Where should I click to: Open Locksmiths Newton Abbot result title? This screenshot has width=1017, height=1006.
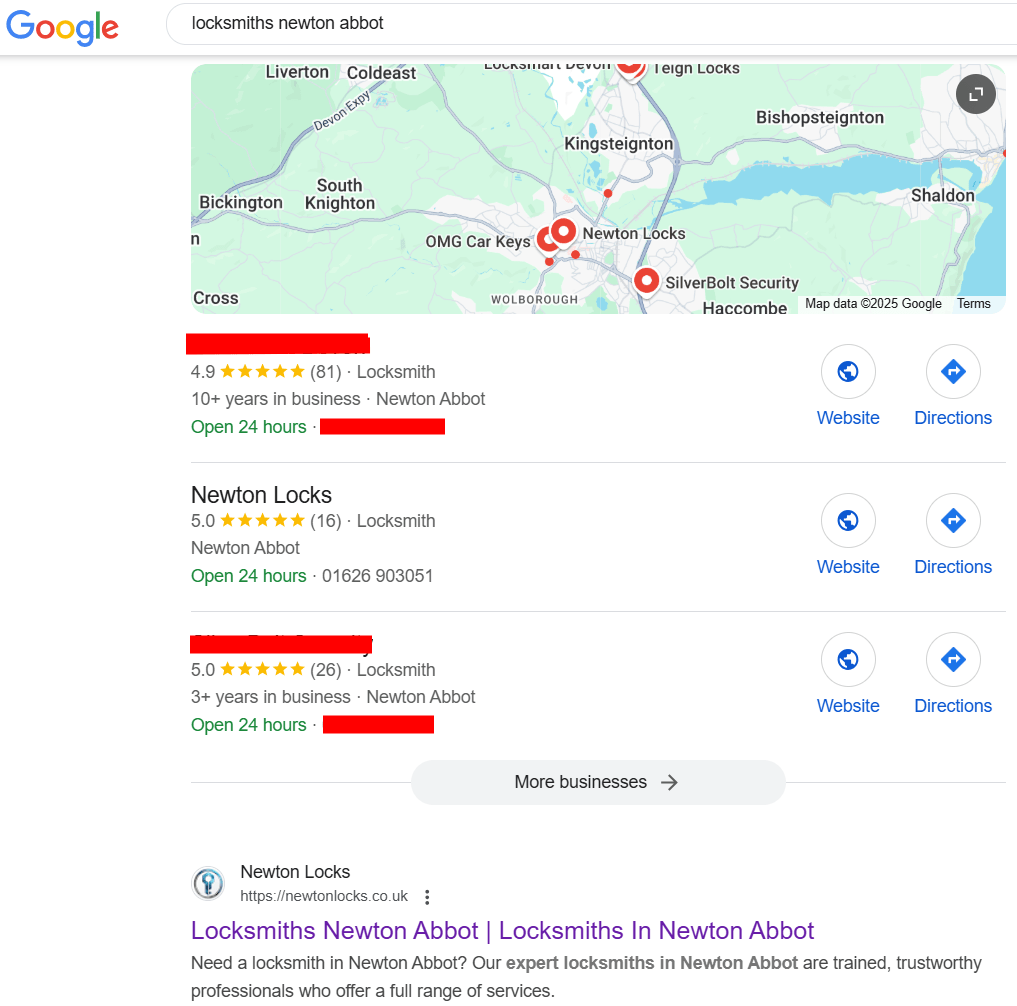[502, 931]
